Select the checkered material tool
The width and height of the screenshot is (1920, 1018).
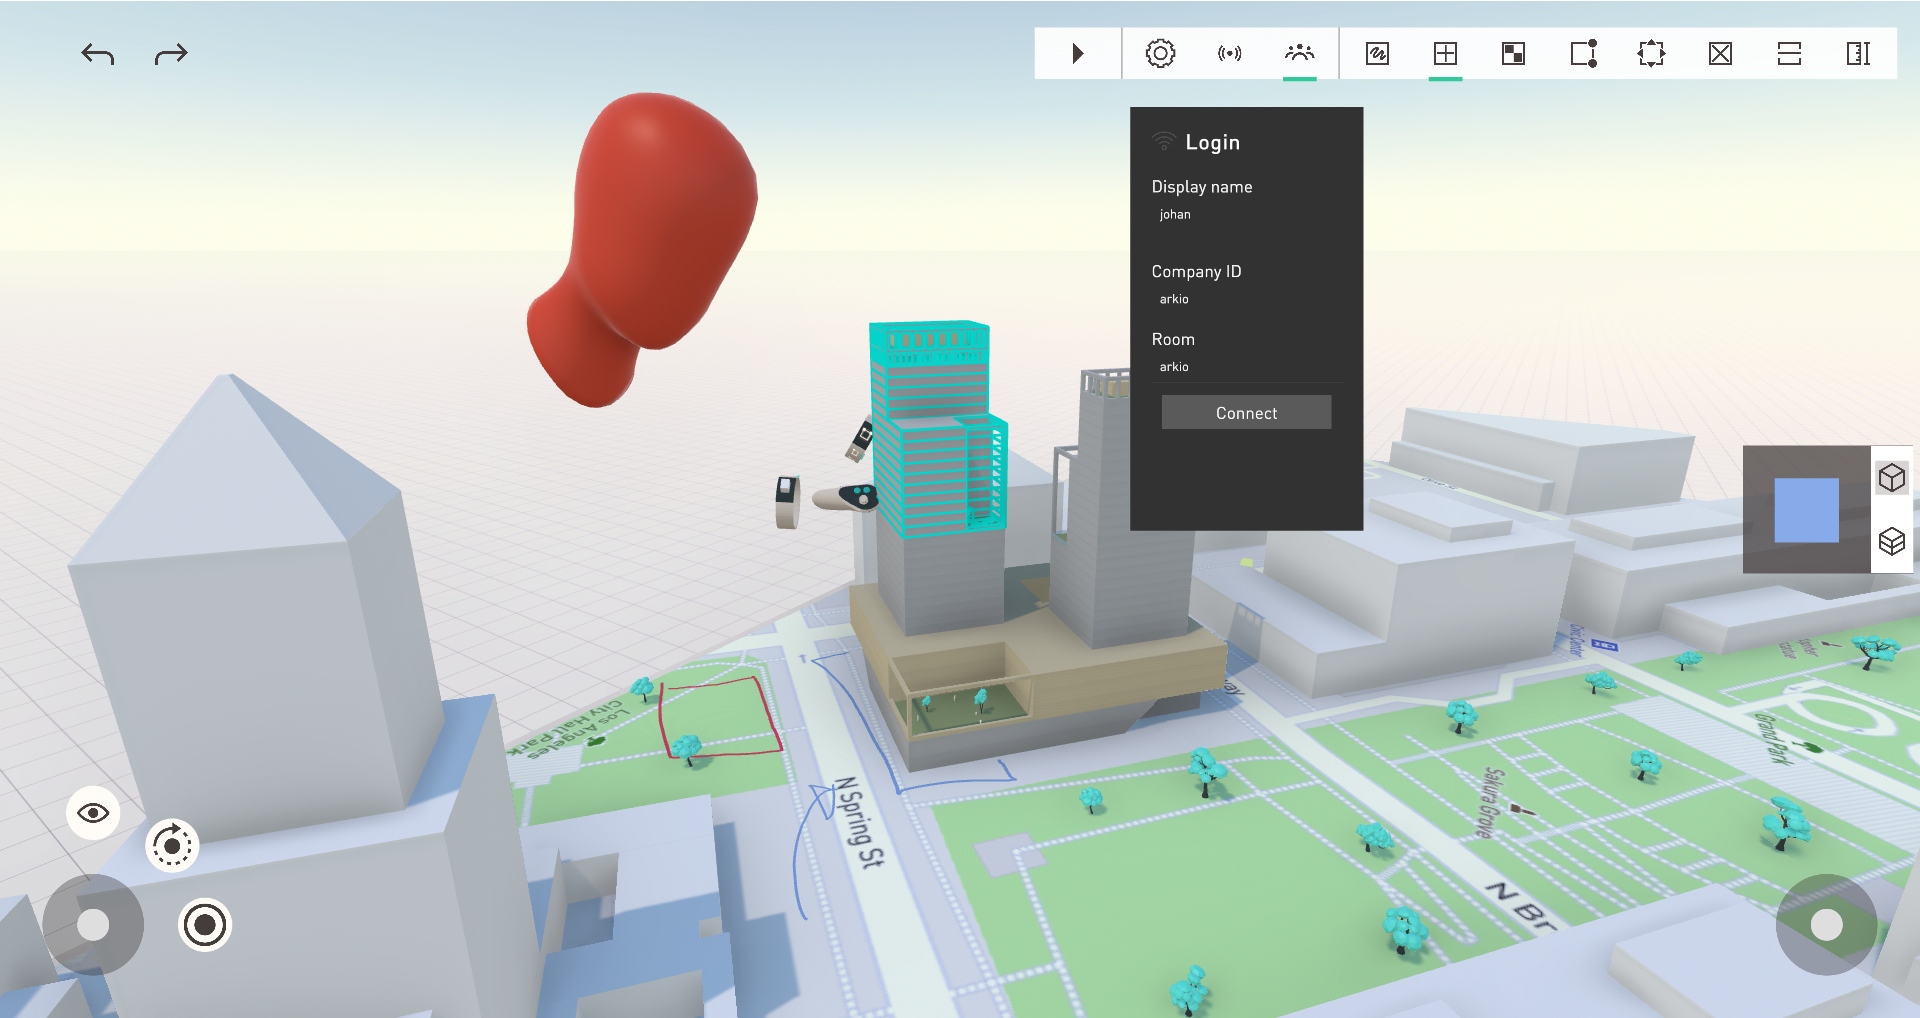(x=1513, y=54)
